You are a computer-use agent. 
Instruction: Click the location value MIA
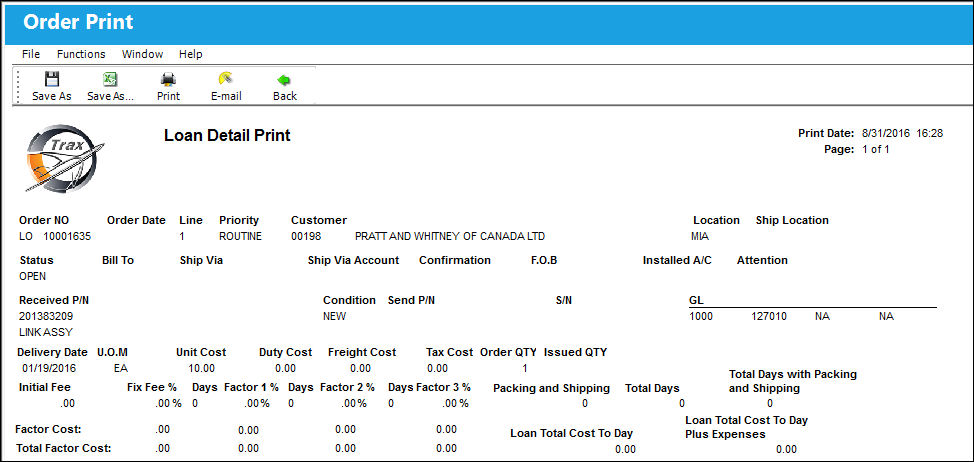[x=699, y=237]
